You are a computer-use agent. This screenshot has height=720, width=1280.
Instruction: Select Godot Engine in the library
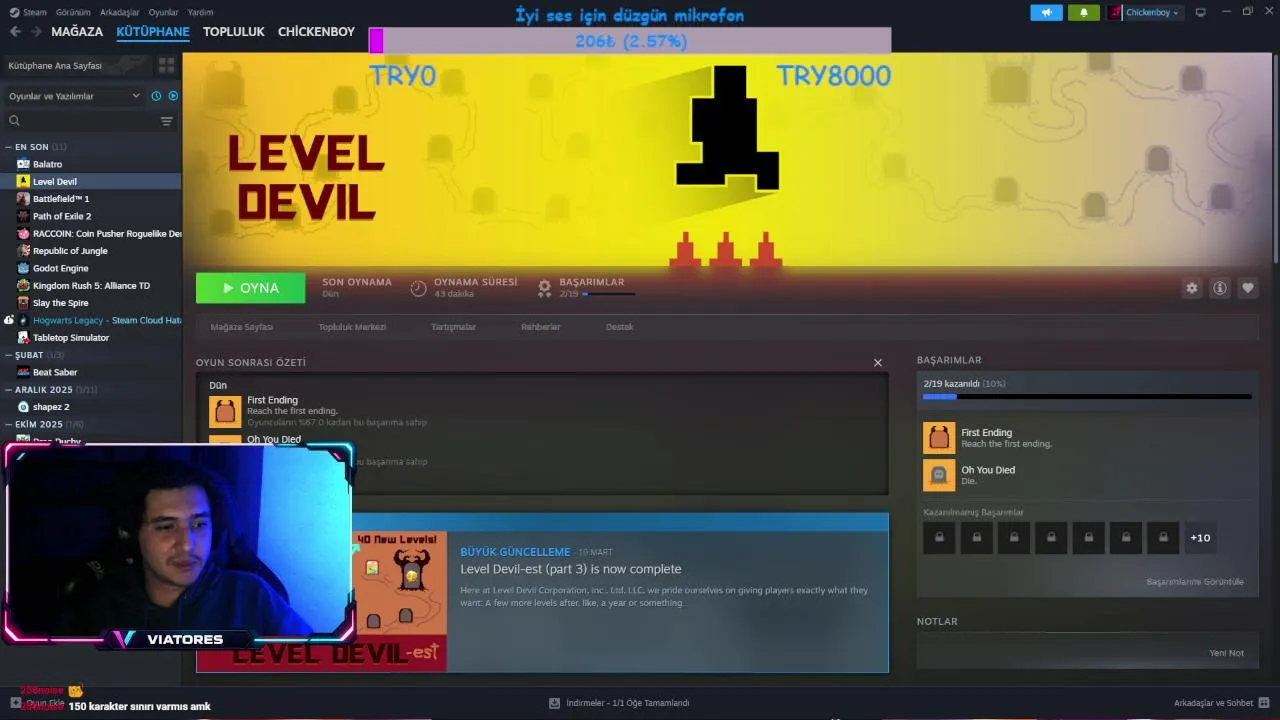pyautogui.click(x=92, y=268)
